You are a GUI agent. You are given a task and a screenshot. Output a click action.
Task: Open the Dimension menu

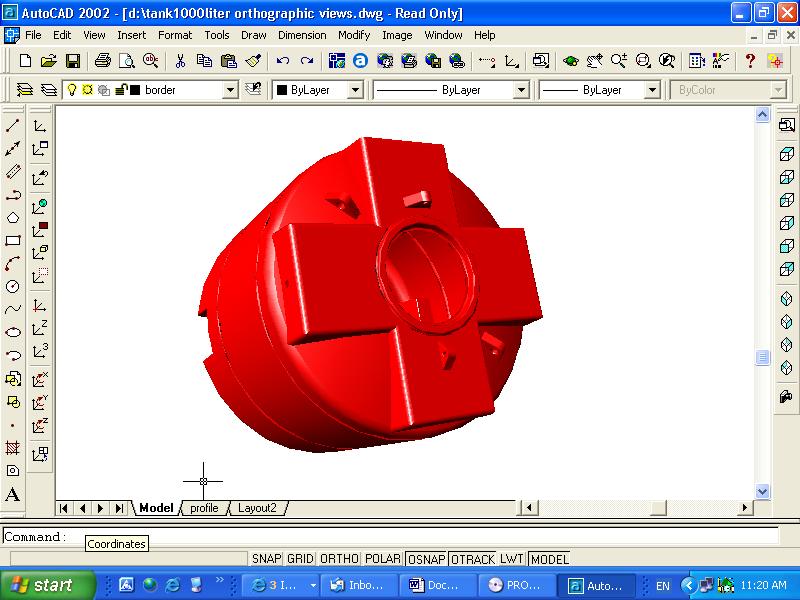302,35
